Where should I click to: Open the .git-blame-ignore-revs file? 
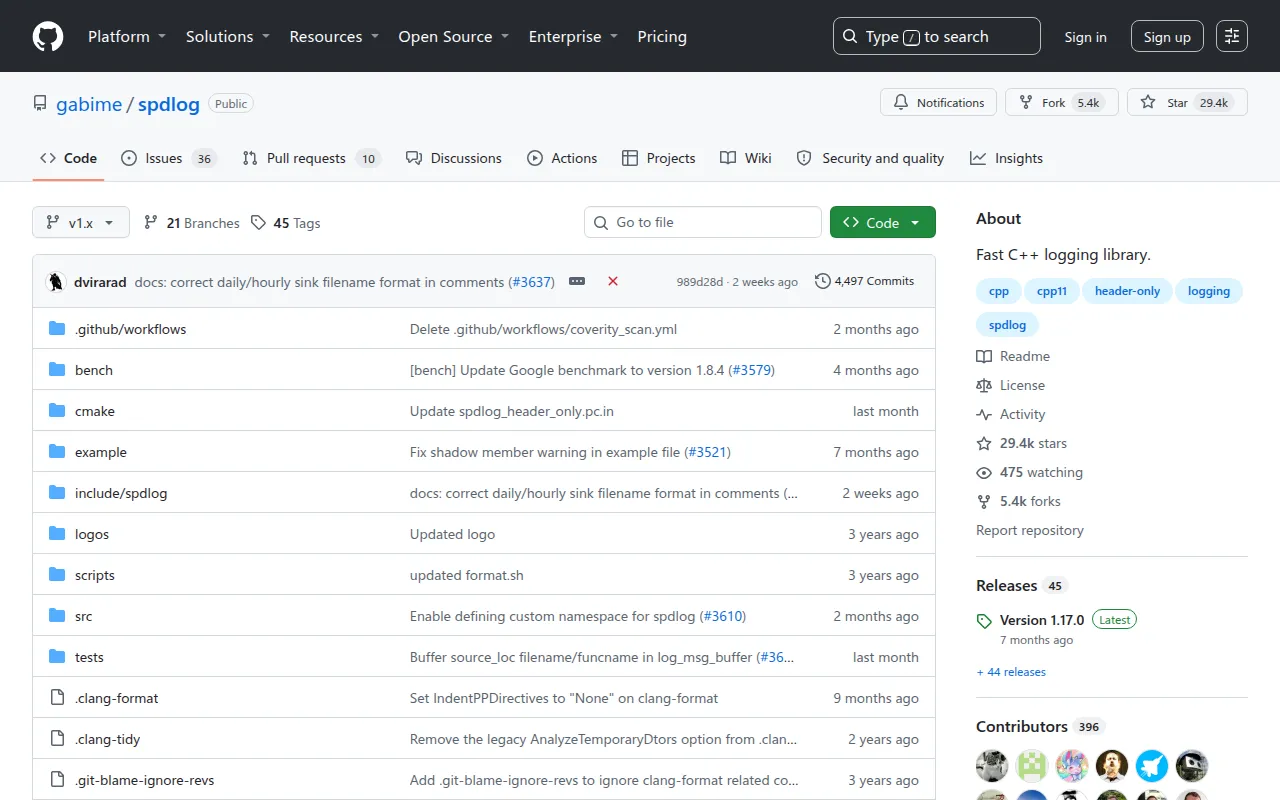(145, 780)
